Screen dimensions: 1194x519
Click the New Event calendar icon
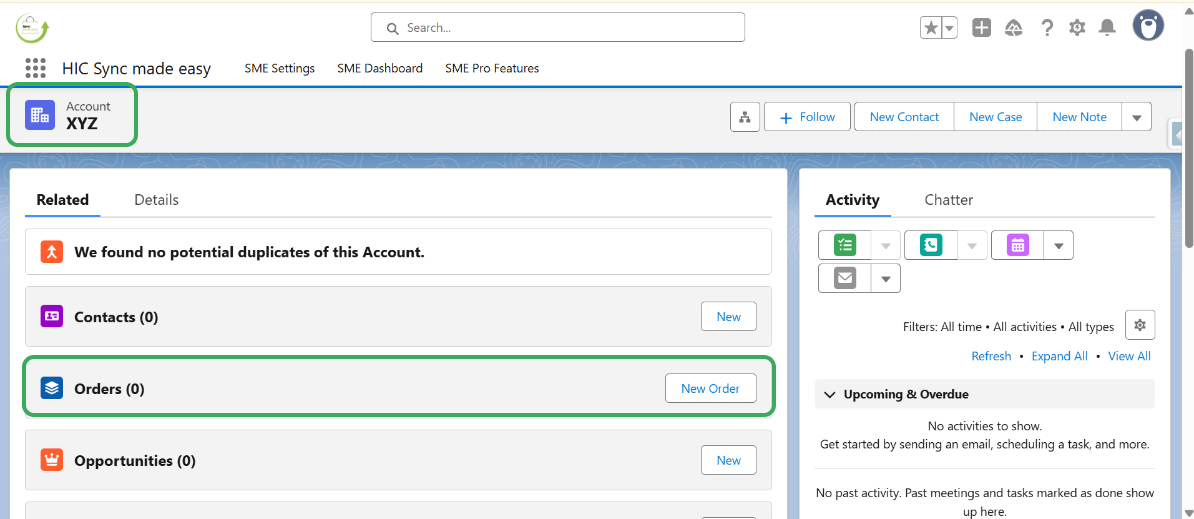coord(1017,245)
